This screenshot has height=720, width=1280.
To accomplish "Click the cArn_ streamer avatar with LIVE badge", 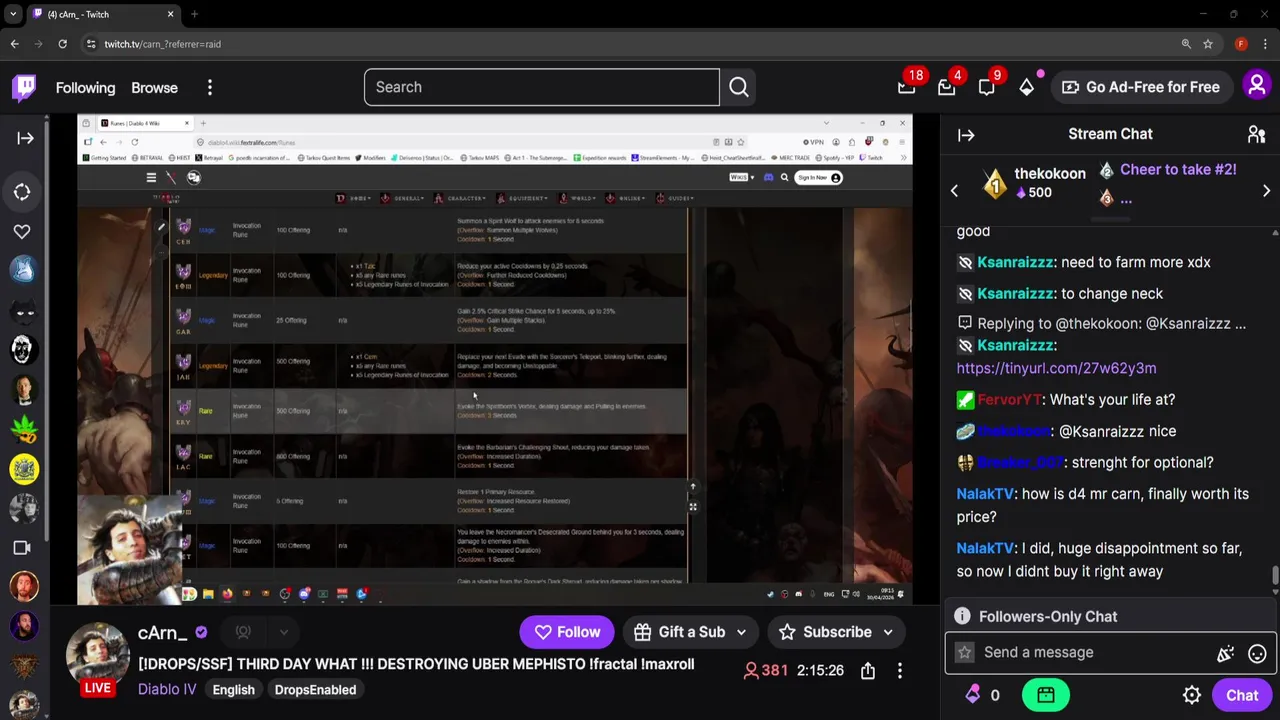I will [97, 658].
